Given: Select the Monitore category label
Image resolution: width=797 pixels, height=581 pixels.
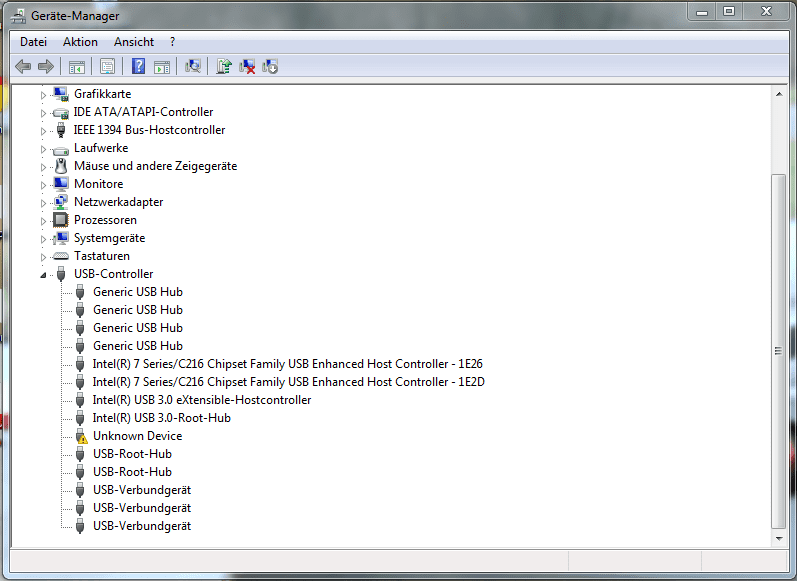Looking at the screenshot, I should [x=99, y=184].
